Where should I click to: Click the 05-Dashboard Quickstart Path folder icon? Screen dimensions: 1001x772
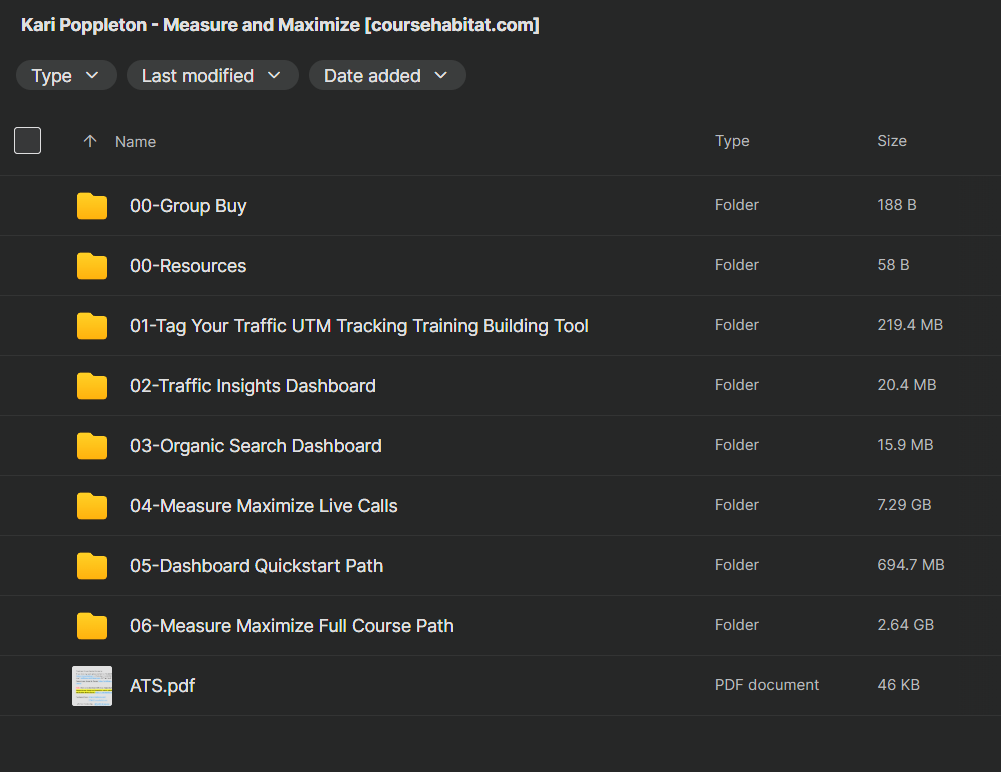click(x=92, y=566)
